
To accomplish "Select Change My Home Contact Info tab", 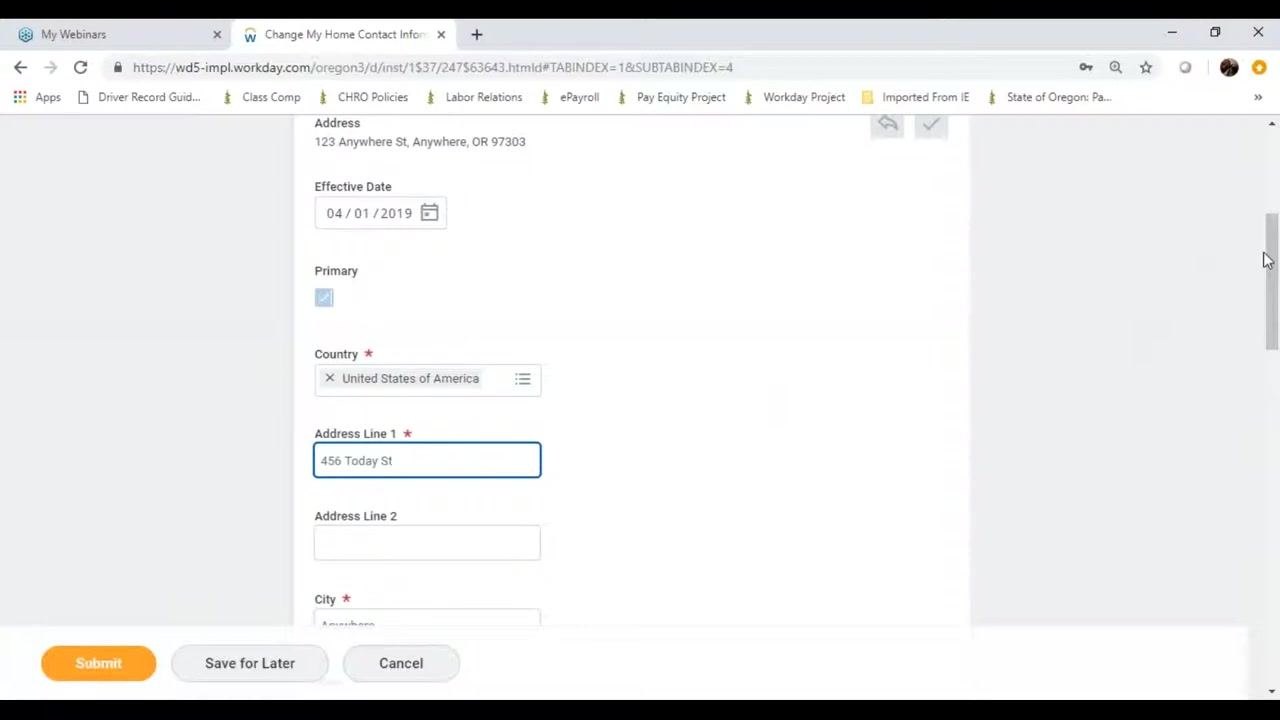I will coord(342,34).
